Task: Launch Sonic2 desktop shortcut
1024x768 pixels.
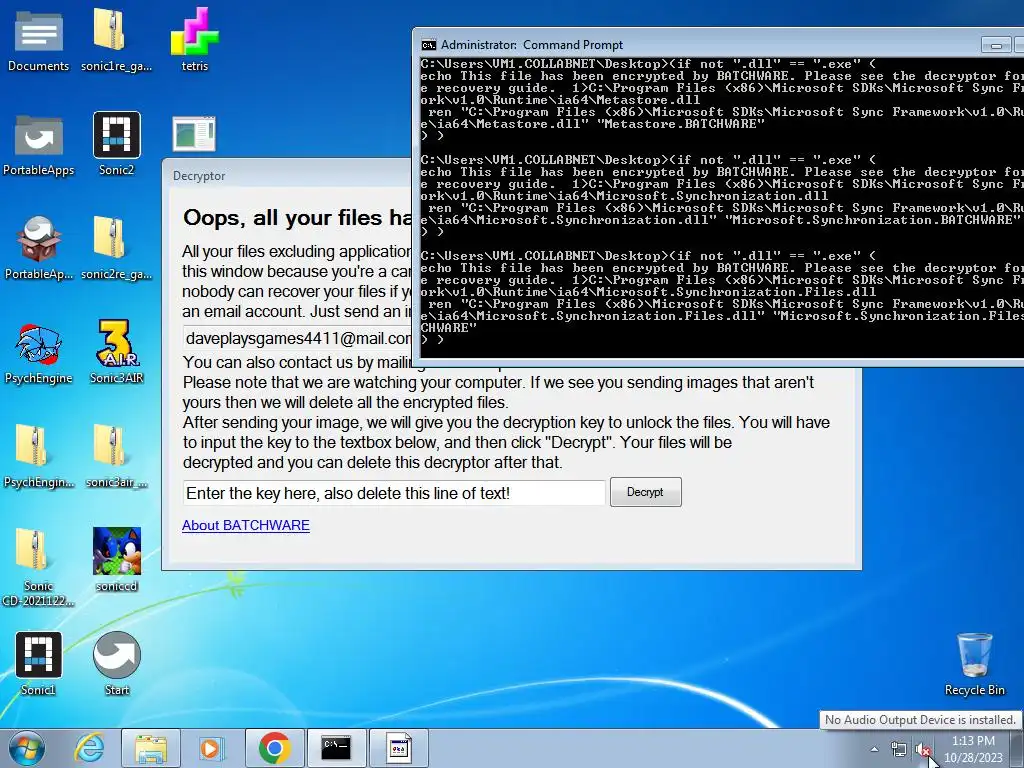Action: coord(116,145)
